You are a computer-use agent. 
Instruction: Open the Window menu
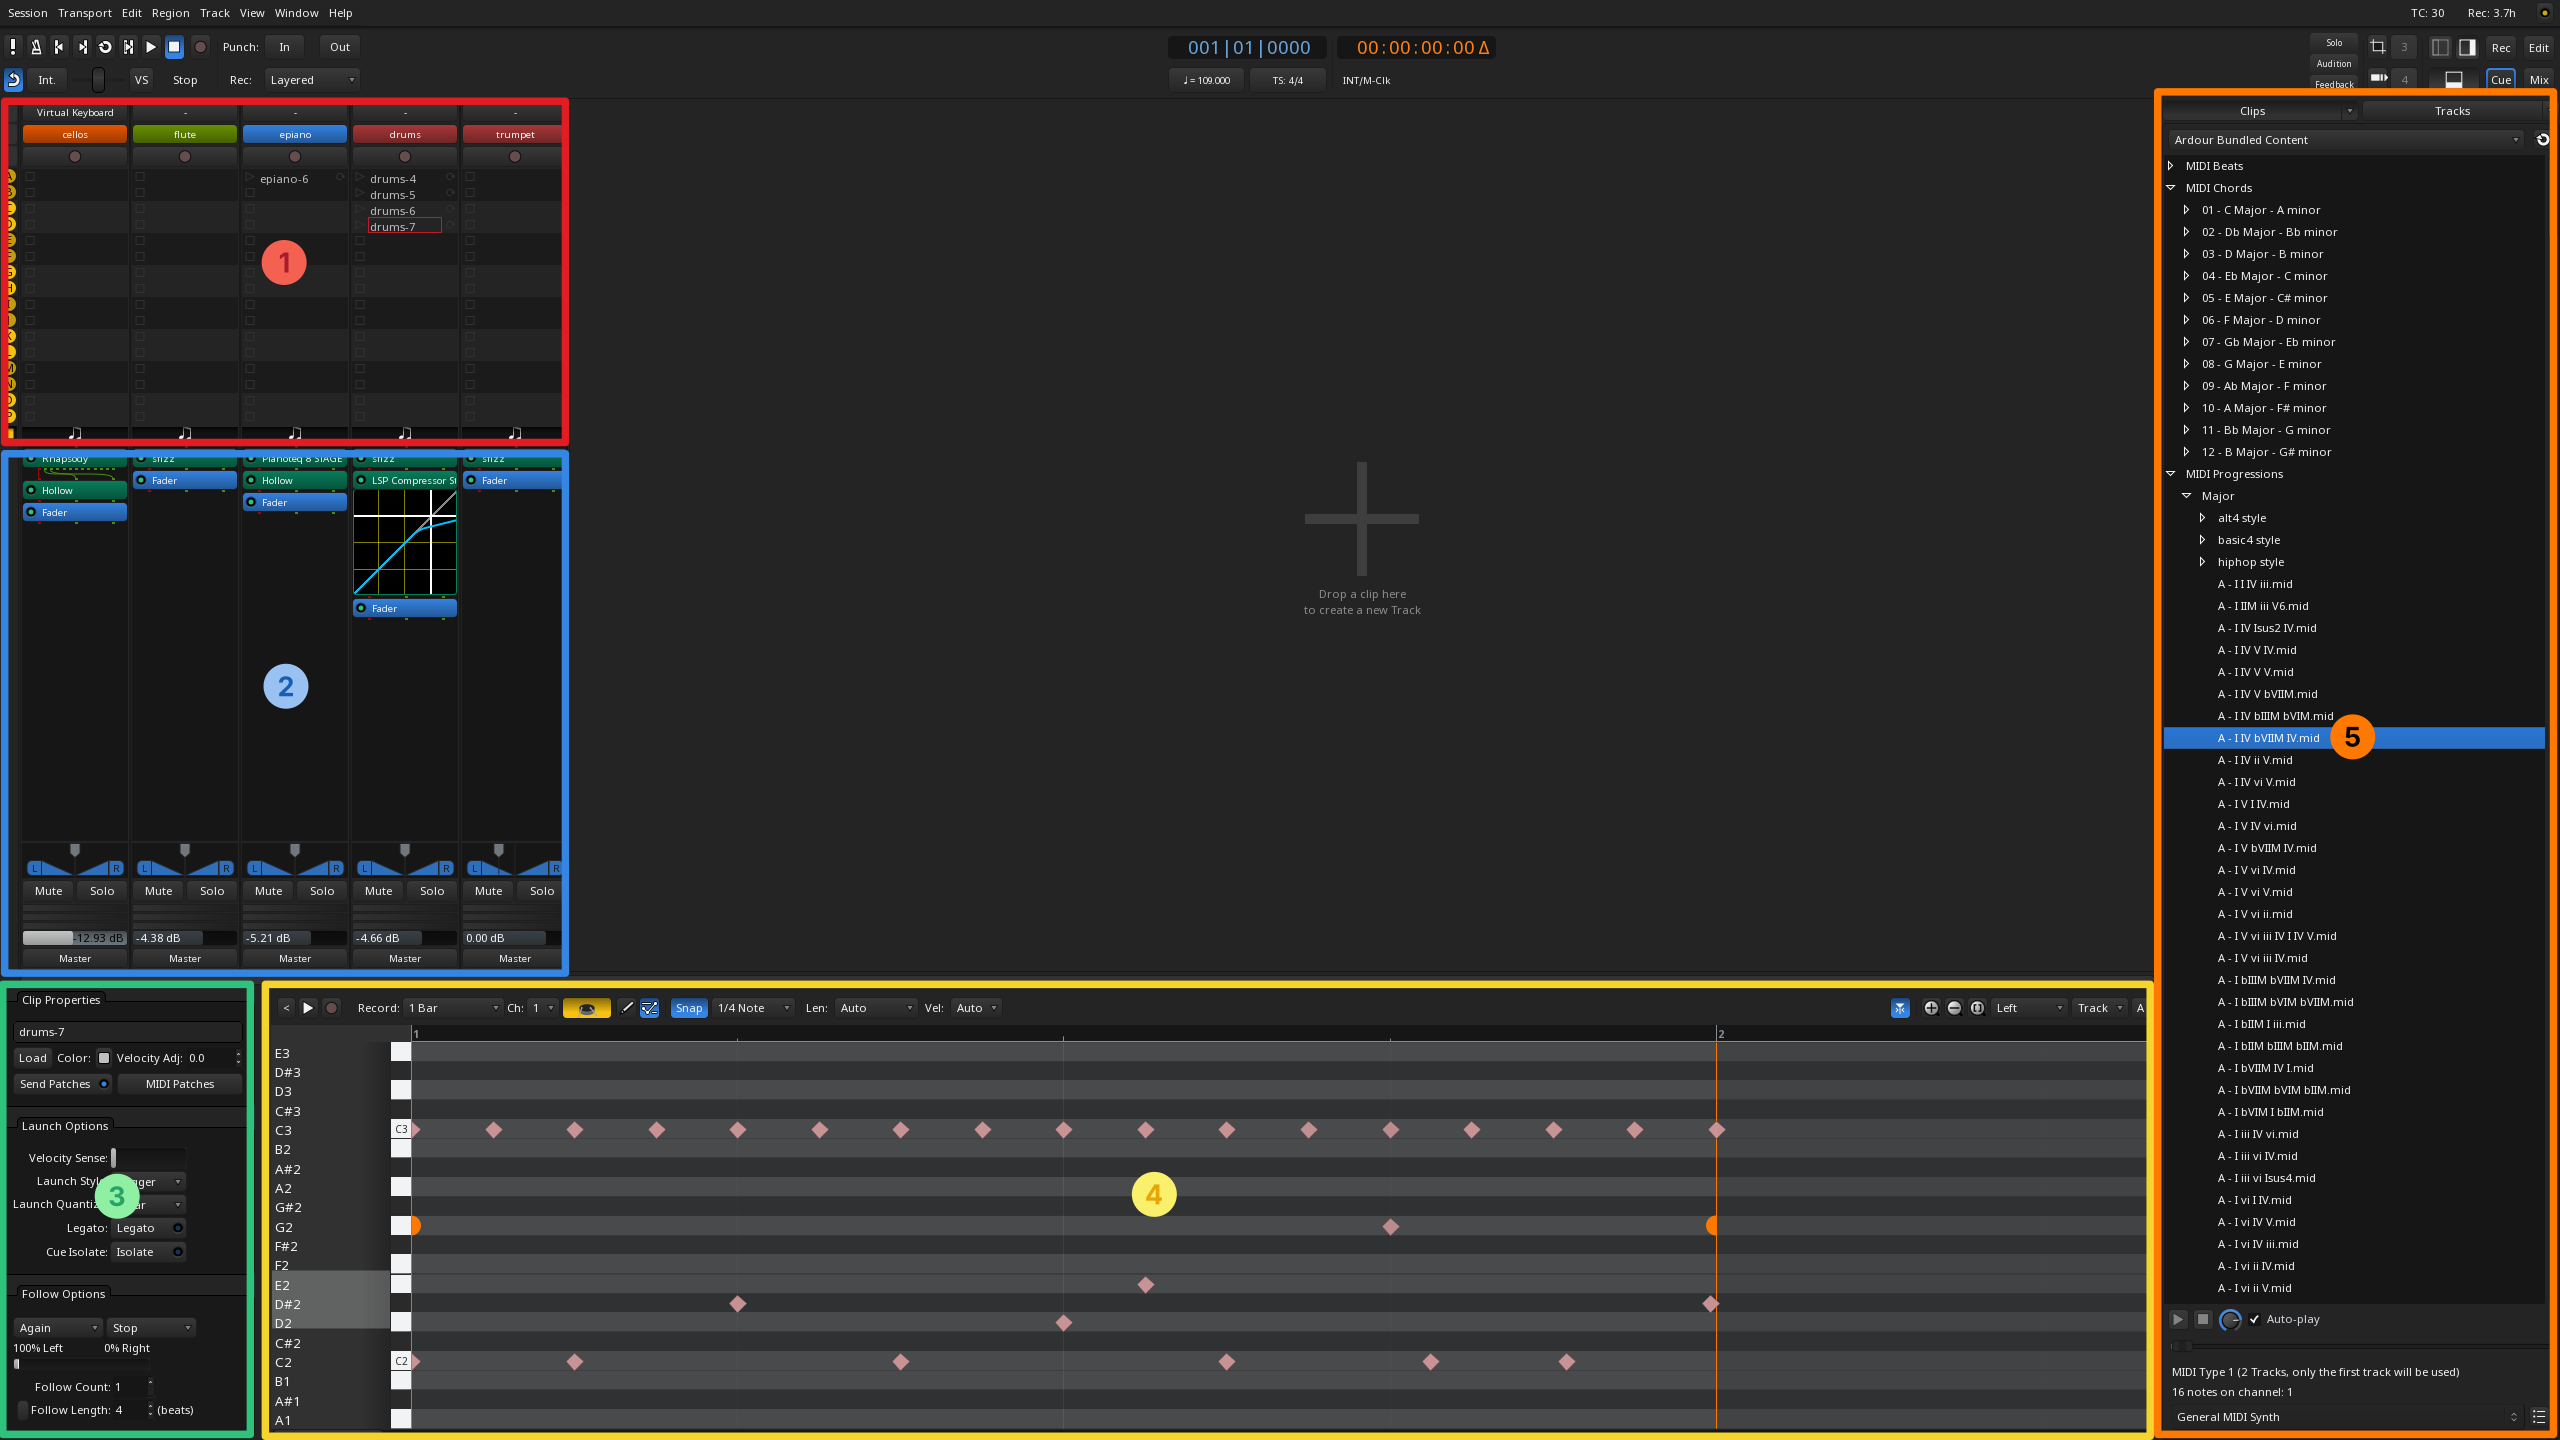(x=297, y=13)
